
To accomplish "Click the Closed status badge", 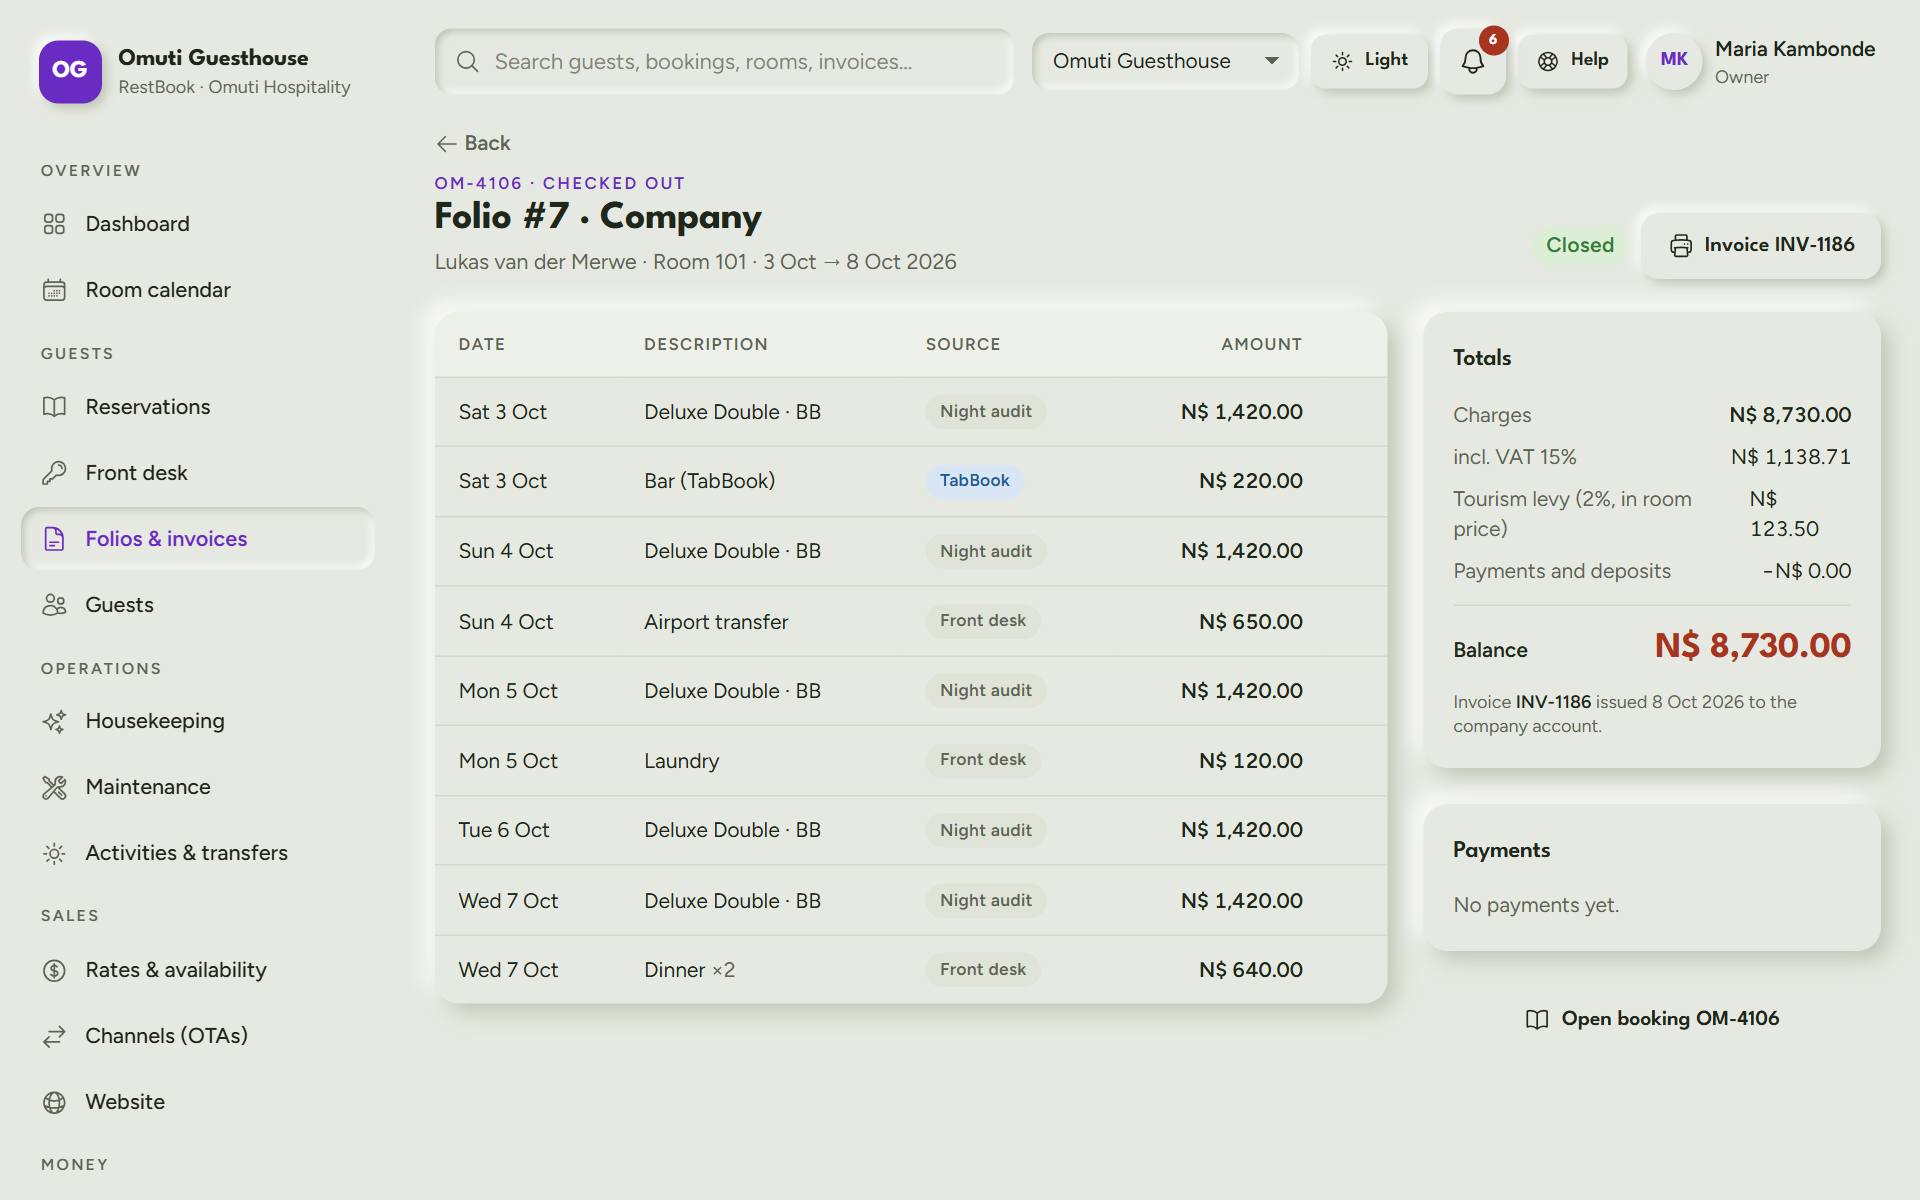I will pos(1580,245).
